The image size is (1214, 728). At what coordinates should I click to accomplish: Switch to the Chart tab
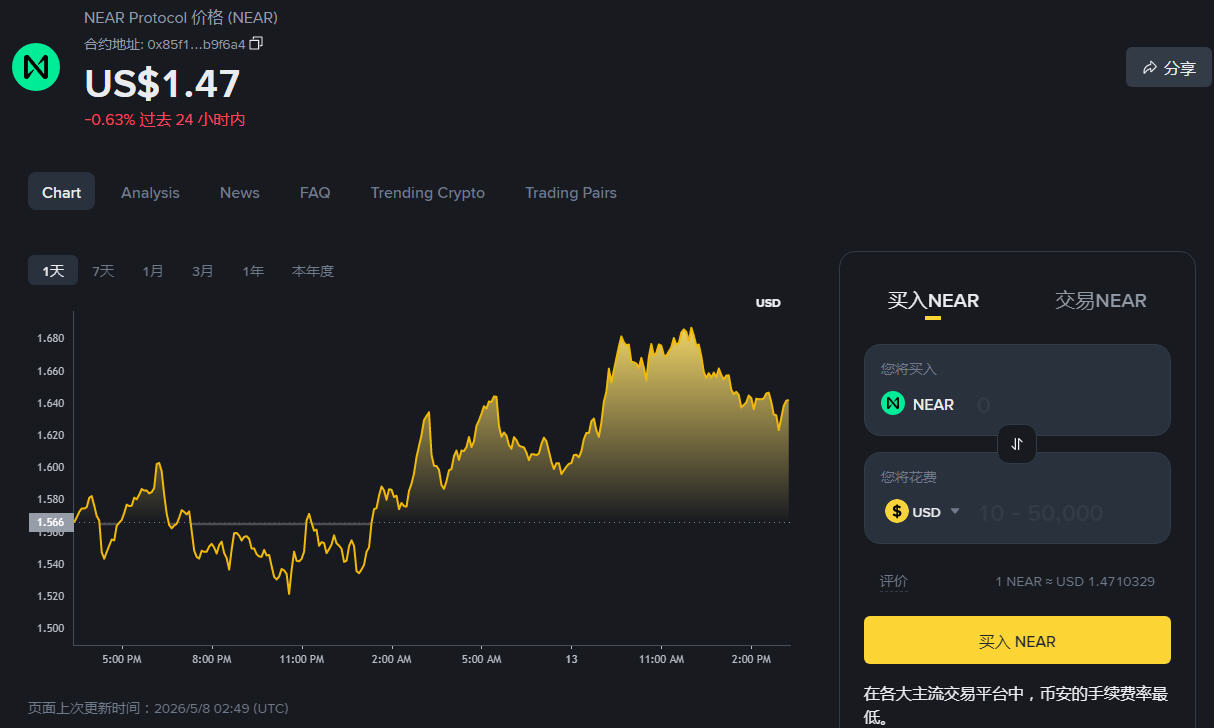[61, 192]
